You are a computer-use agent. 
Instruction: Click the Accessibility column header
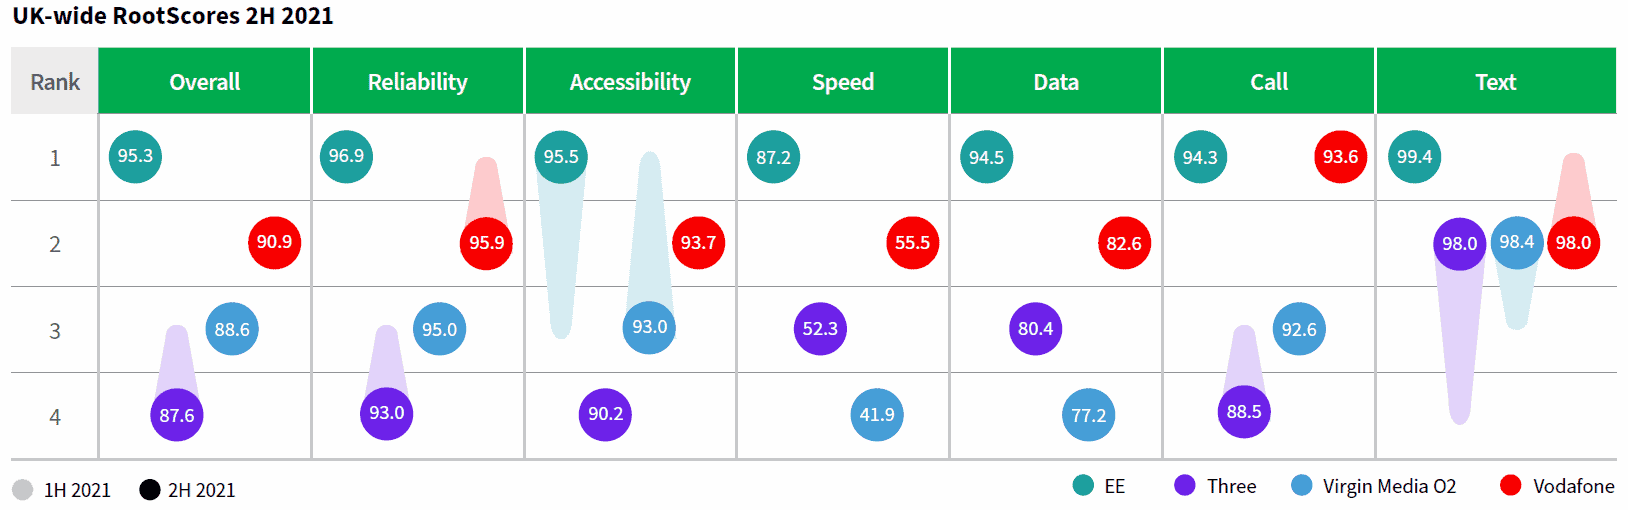click(630, 82)
